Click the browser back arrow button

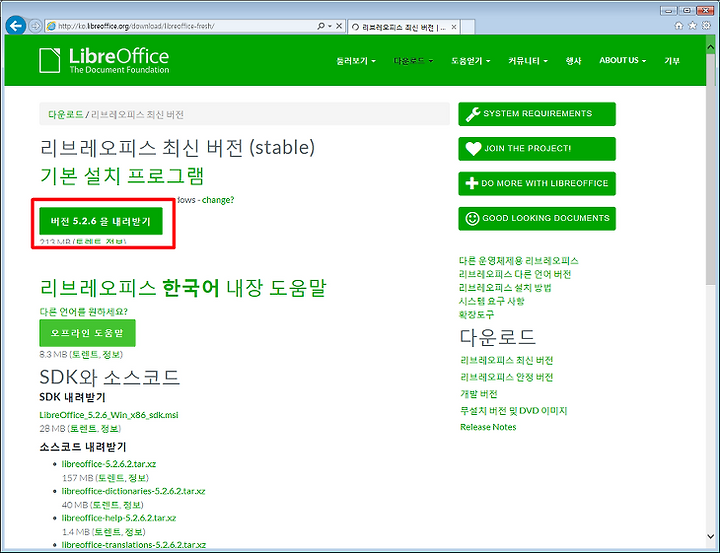tap(16, 26)
